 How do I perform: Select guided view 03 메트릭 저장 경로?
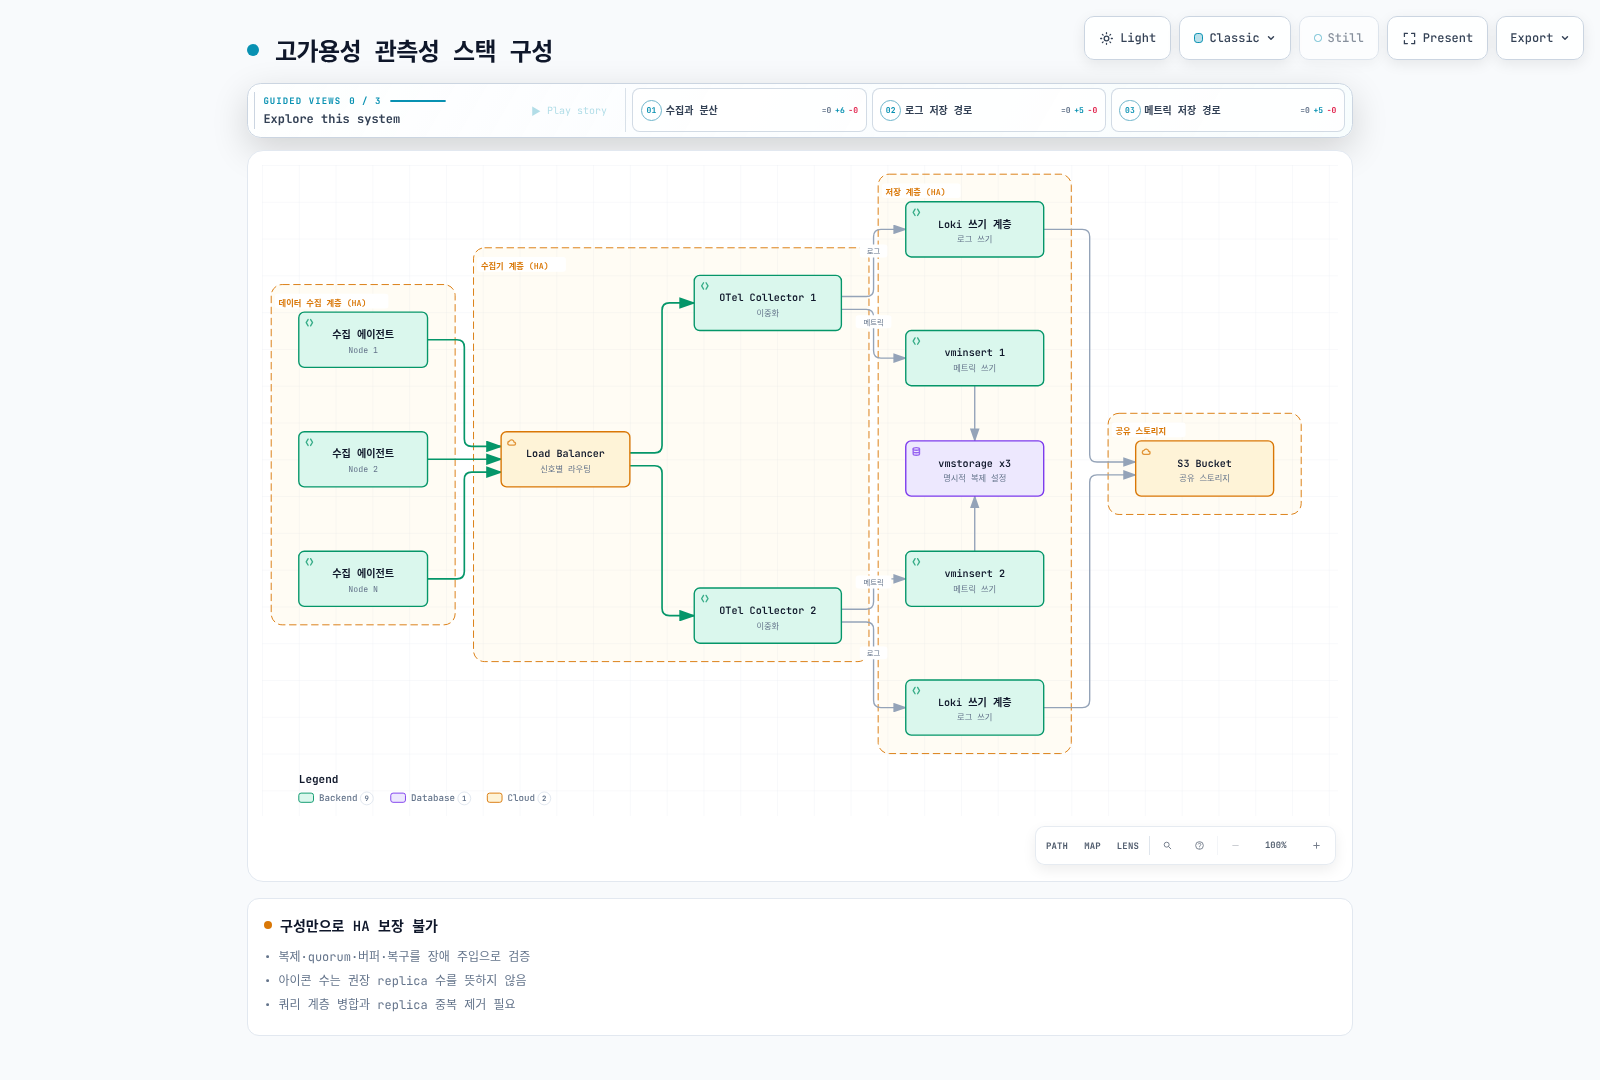(x=1227, y=110)
